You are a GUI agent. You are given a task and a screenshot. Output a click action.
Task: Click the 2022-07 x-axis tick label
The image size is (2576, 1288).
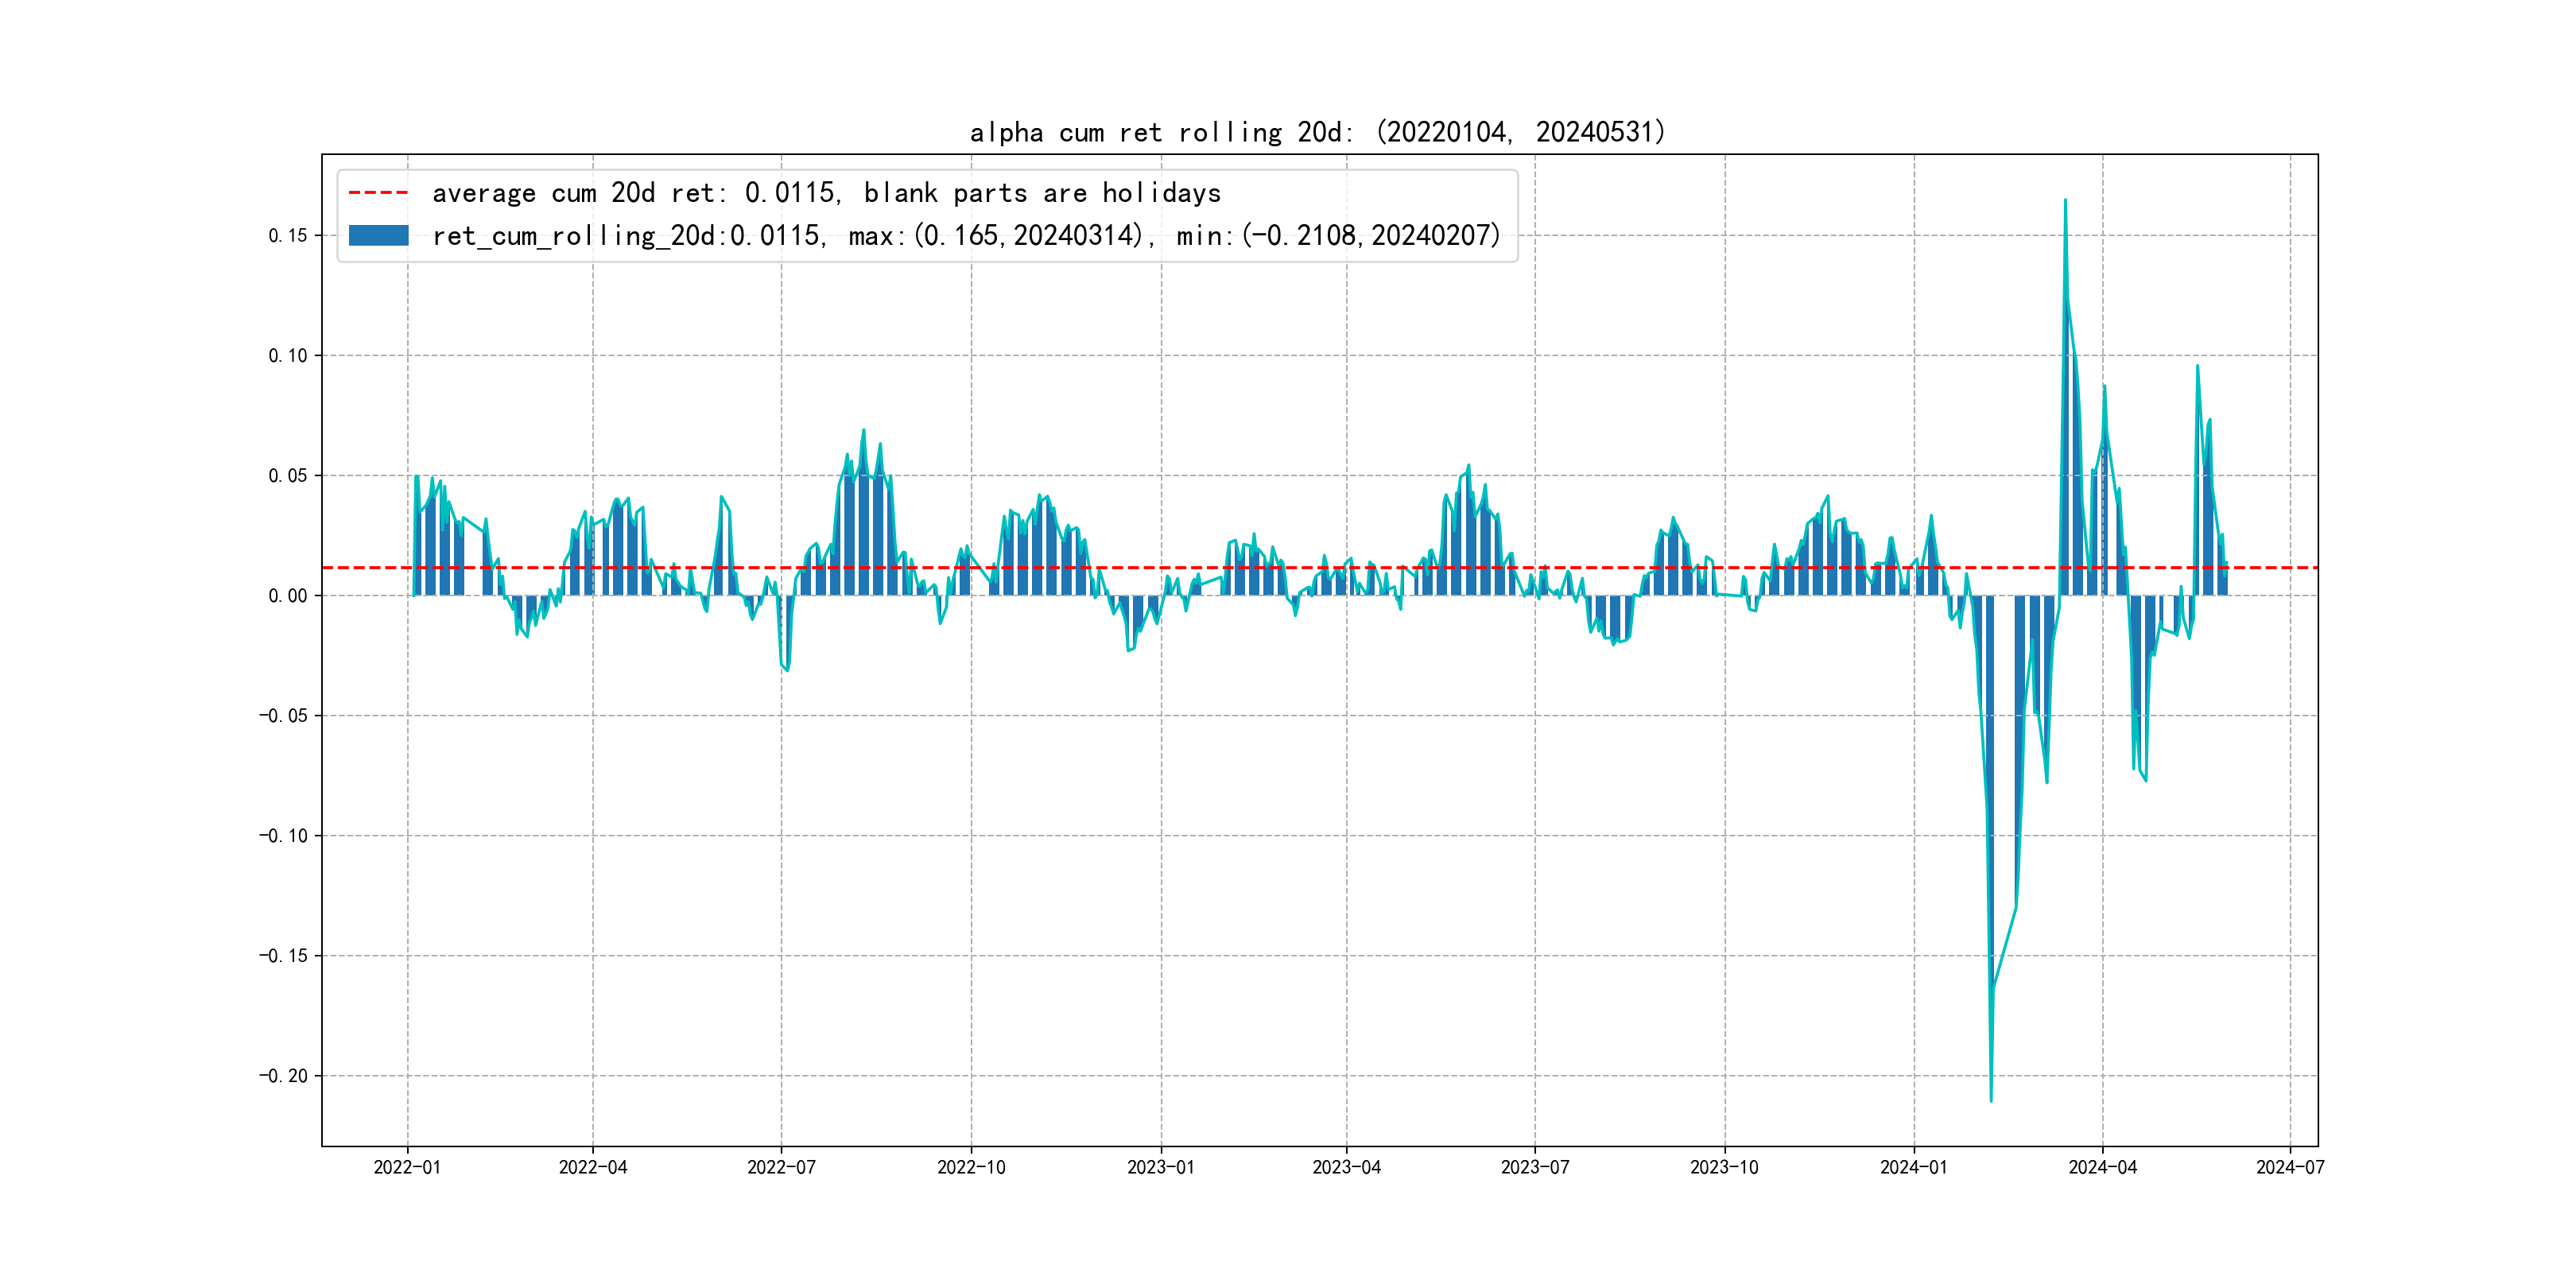[x=781, y=1167]
